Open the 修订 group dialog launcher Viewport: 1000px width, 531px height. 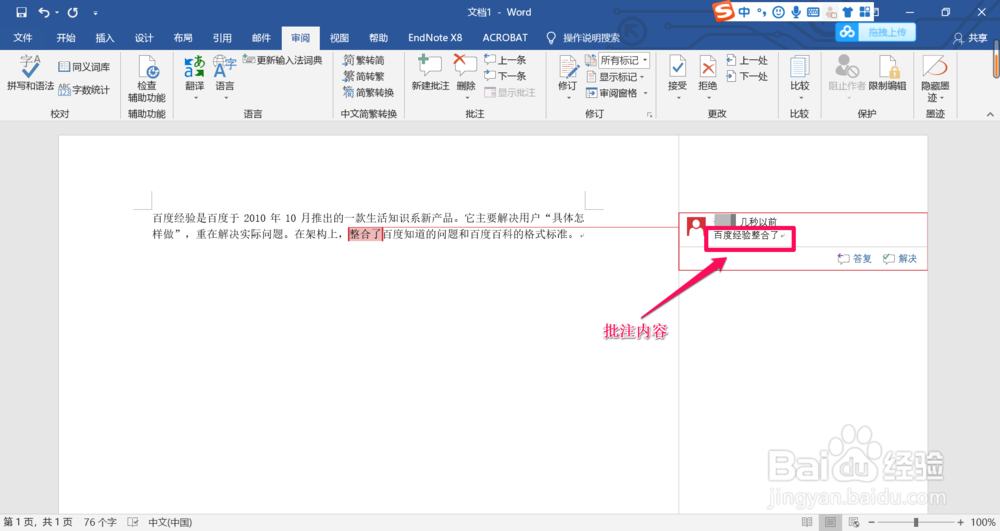click(650, 115)
